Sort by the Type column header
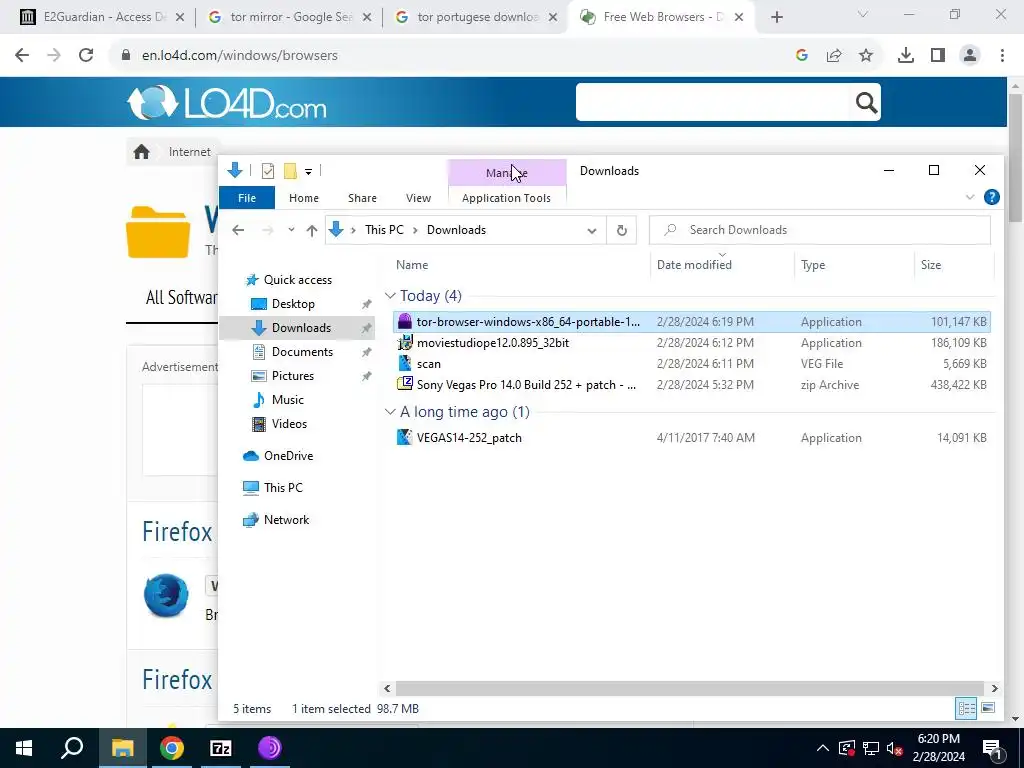Image resolution: width=1024 pixels, height=768 pixels. tap(813, 264)
